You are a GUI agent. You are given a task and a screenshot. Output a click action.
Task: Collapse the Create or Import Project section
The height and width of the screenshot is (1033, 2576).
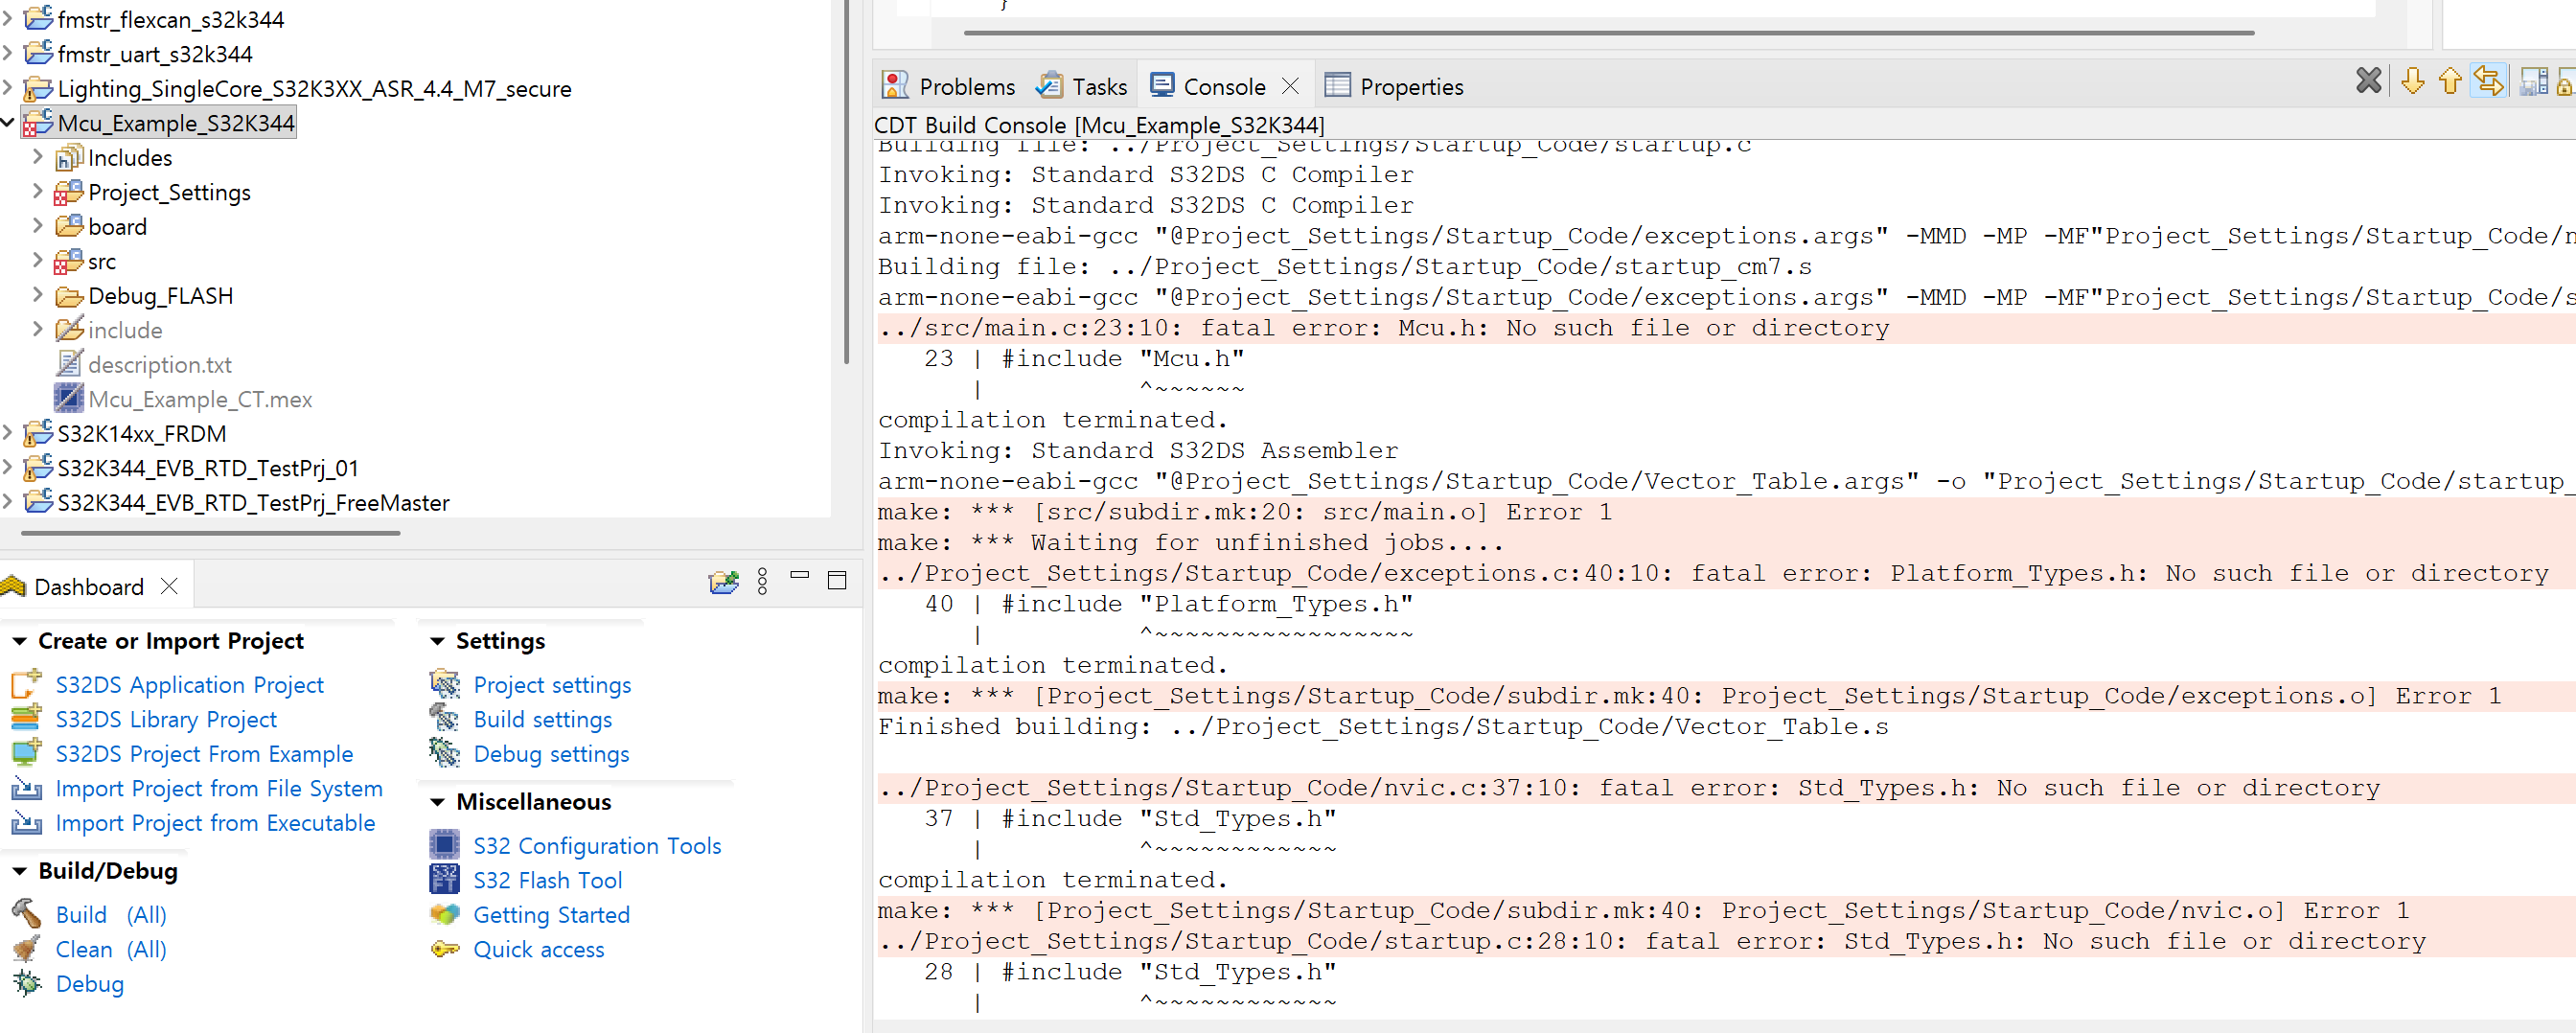(20, 640)
